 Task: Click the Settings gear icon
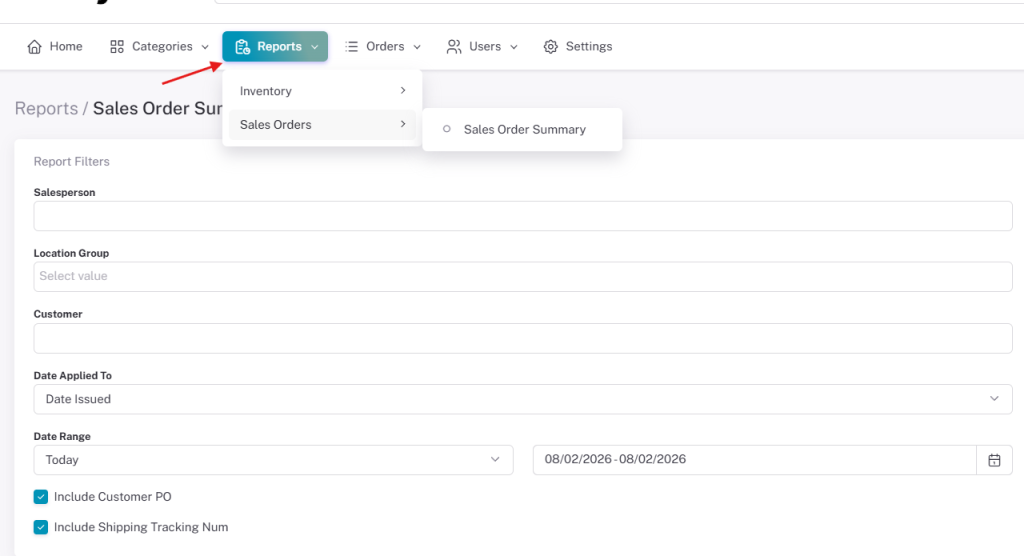tap(551, 46)
